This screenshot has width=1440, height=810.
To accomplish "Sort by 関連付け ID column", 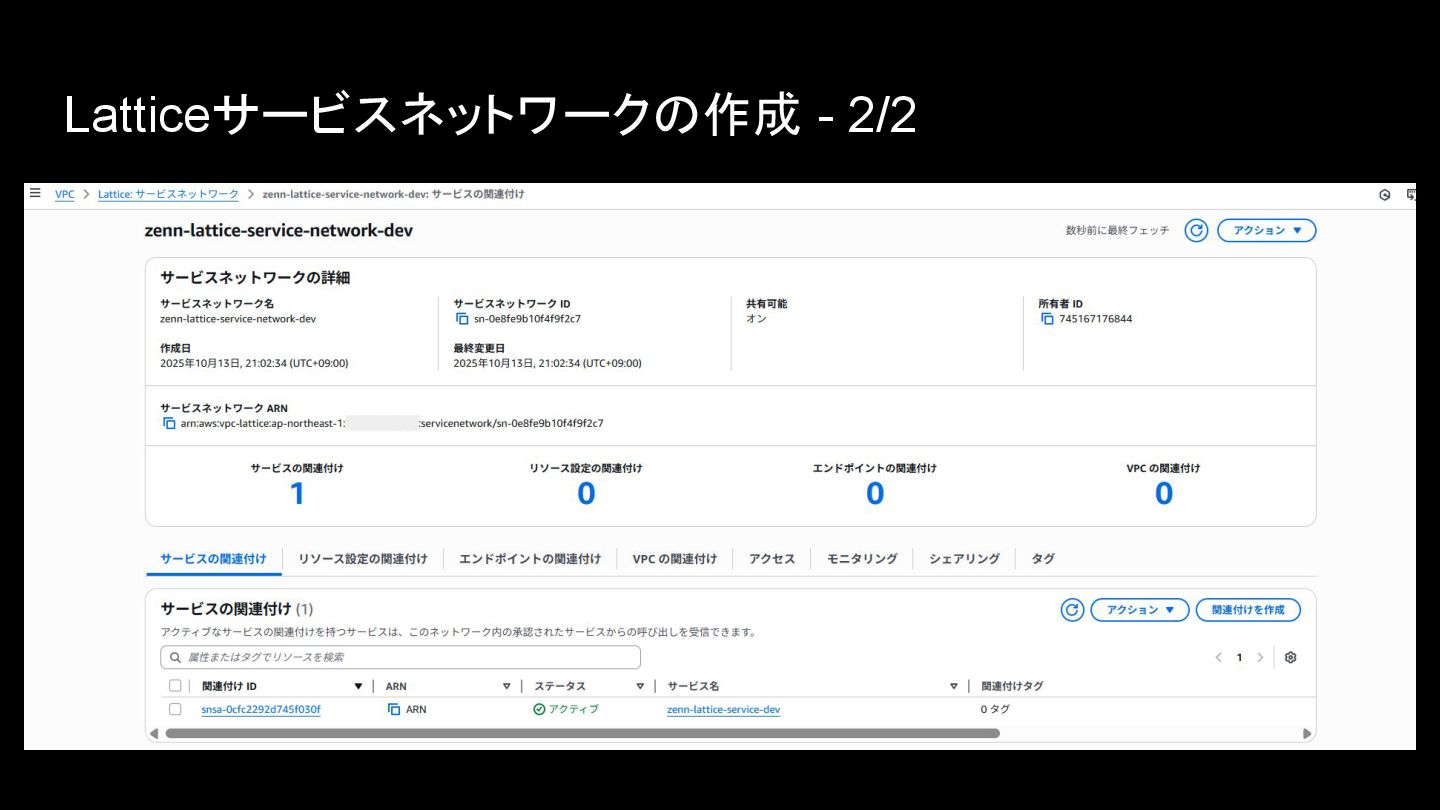I will pos(358,686).
